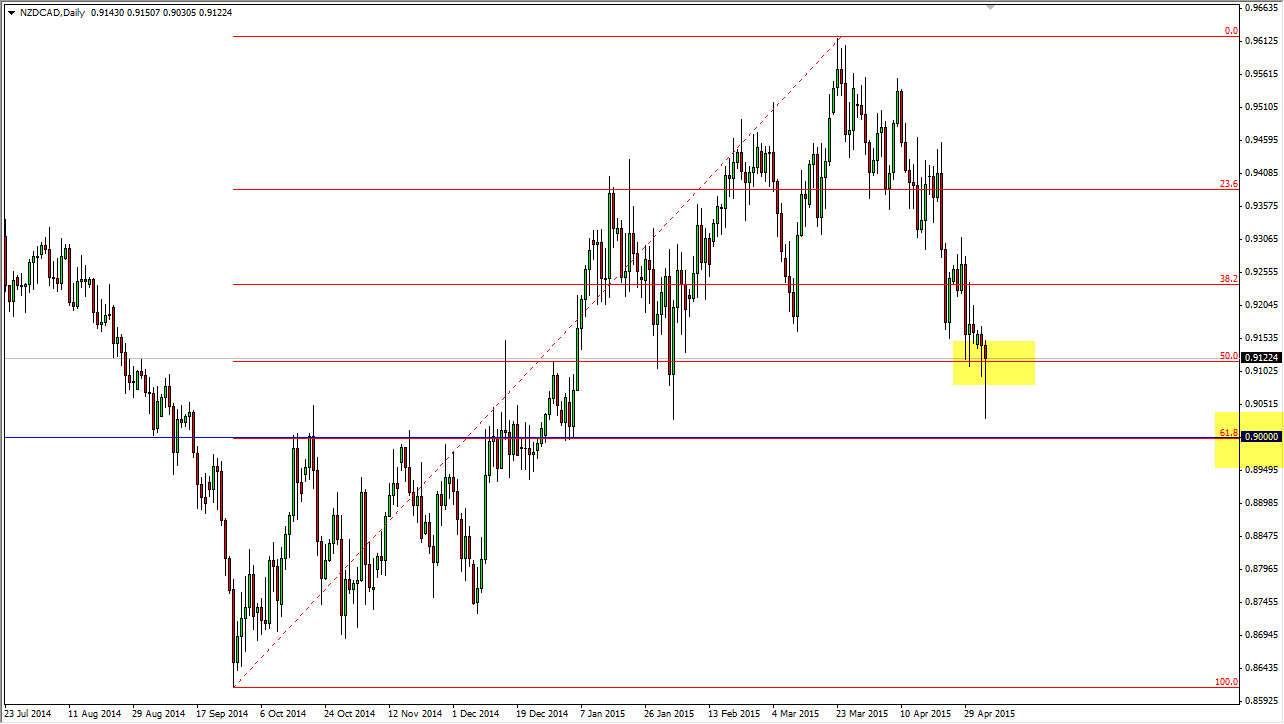Select the 0.0 Fibonacci level line
The height and width of the screenshot is (724, 1284).
tap(600, 37)
